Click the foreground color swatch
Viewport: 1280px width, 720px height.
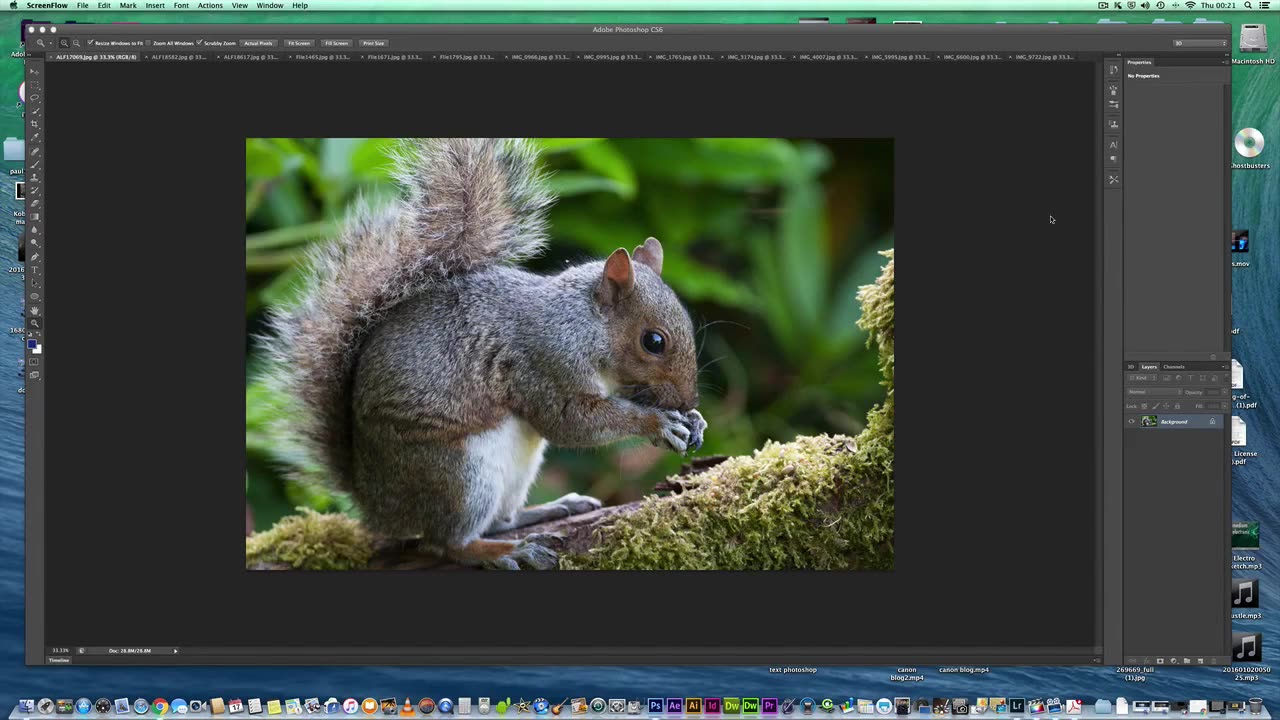click(31, 344)
